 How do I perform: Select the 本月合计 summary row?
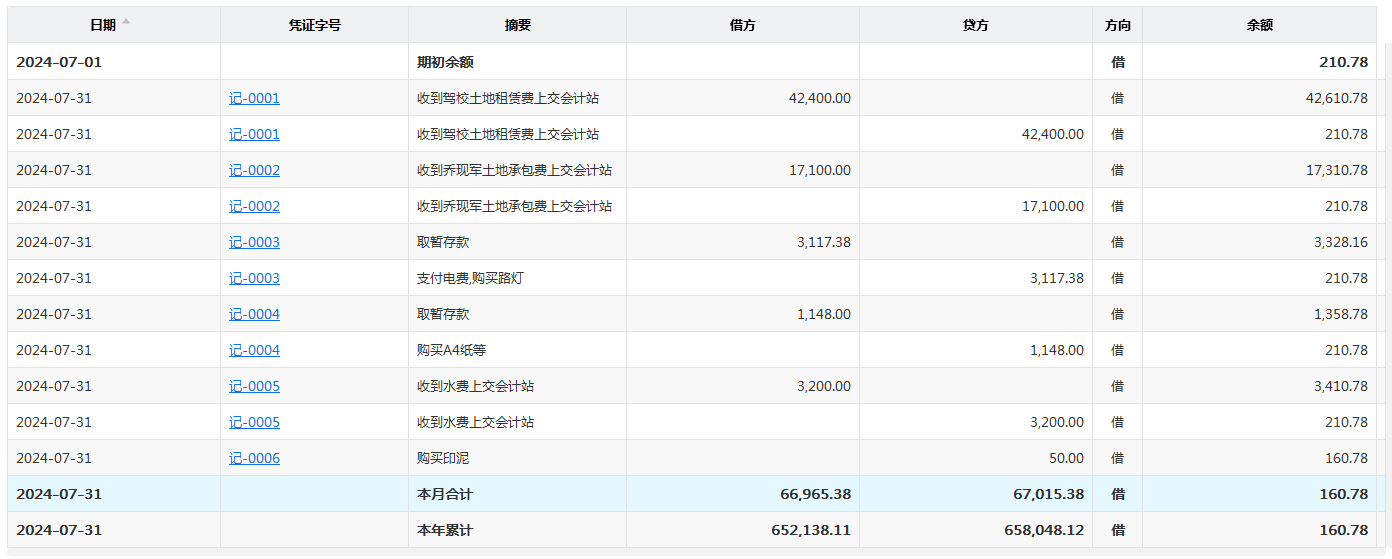point(445,494)
